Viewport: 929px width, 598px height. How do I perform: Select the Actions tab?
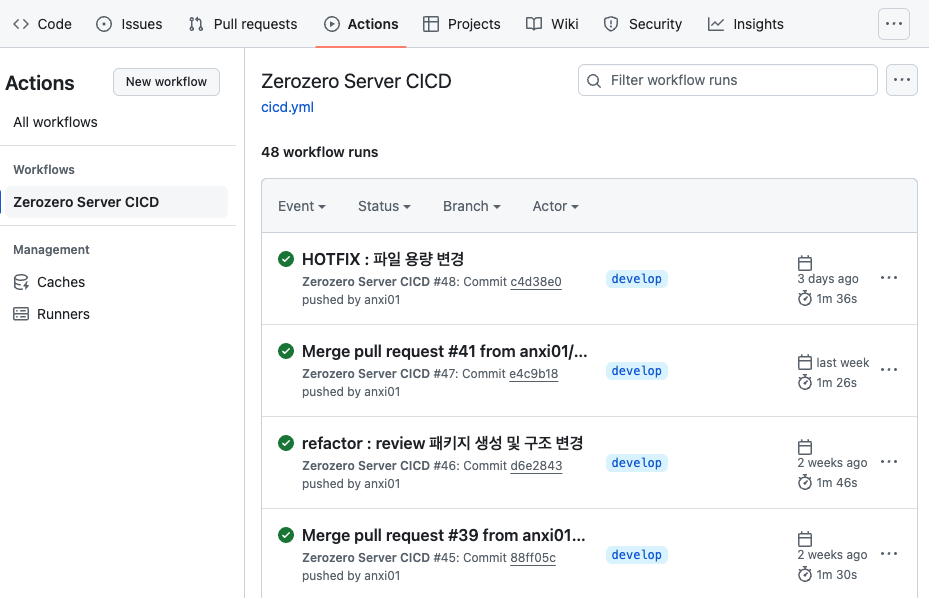(x=361, y=24)
